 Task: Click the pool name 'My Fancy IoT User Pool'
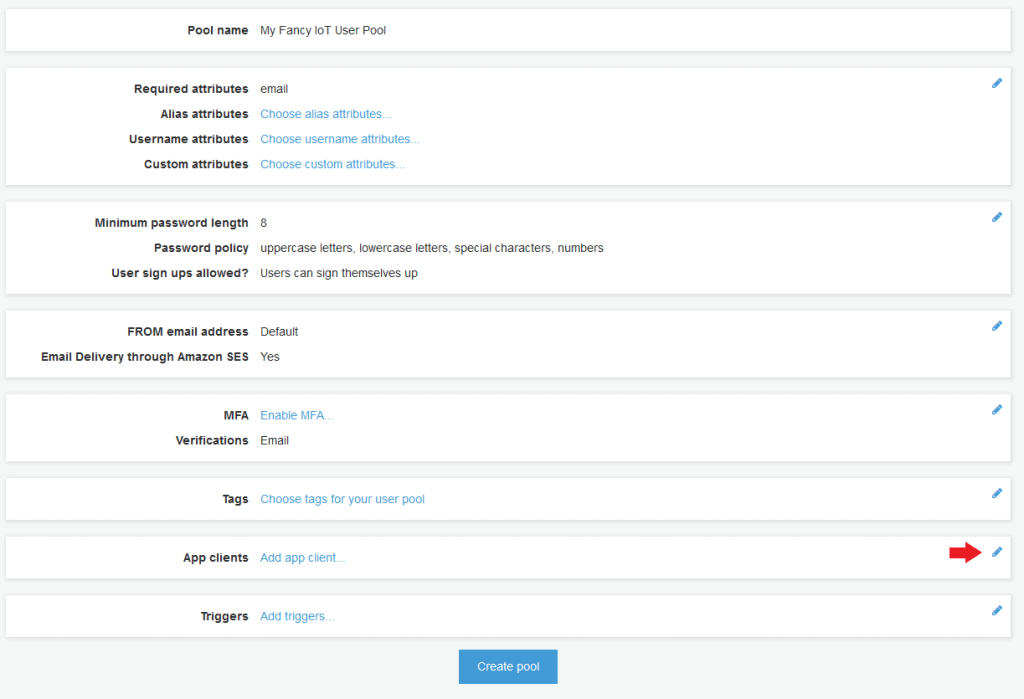pyautogui.click(x=323, y=30)
